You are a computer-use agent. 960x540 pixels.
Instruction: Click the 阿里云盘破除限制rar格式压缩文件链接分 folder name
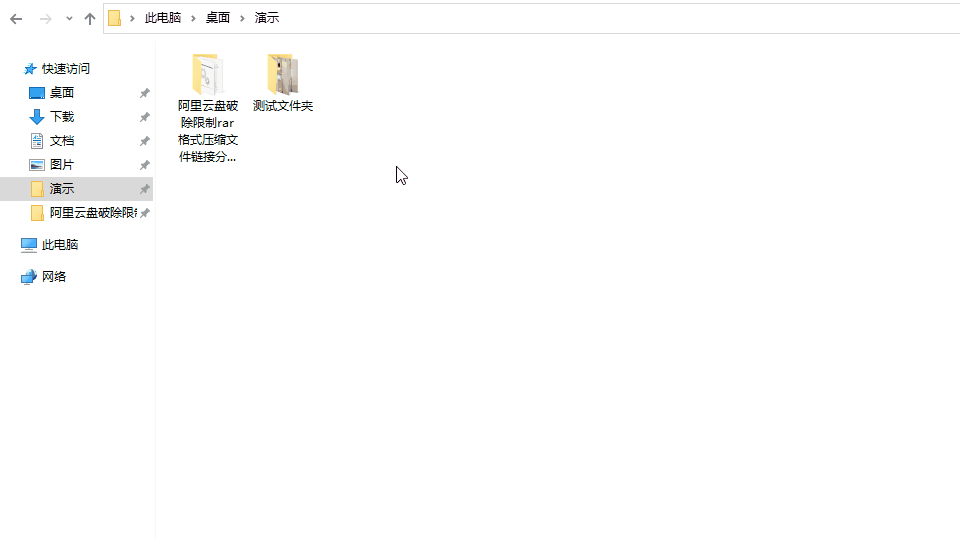coord(208,131)
